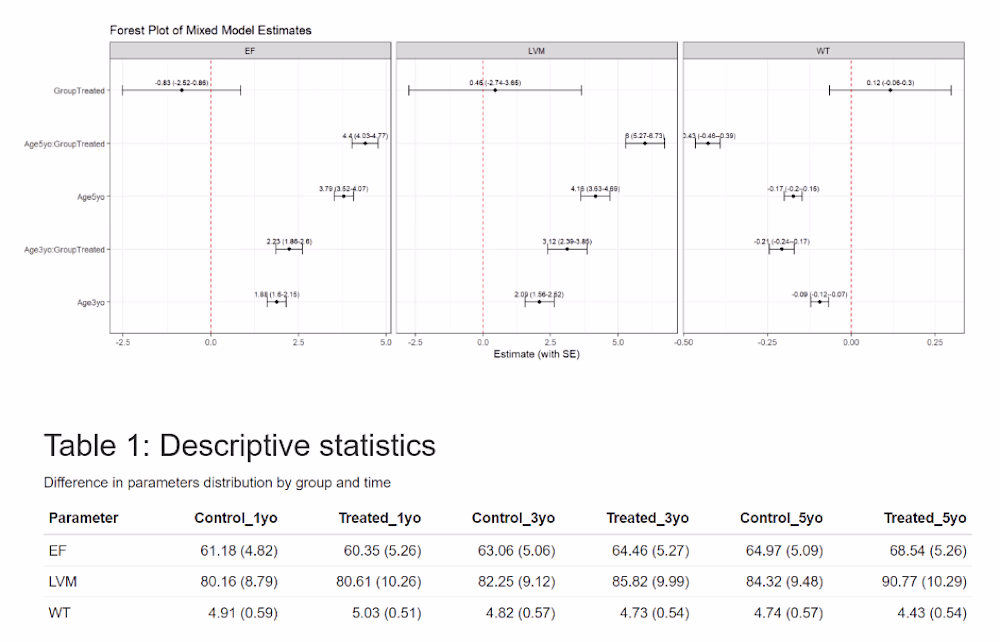Click the Age3yo:GroupTreated y-axis label

(x=65, y=249)
